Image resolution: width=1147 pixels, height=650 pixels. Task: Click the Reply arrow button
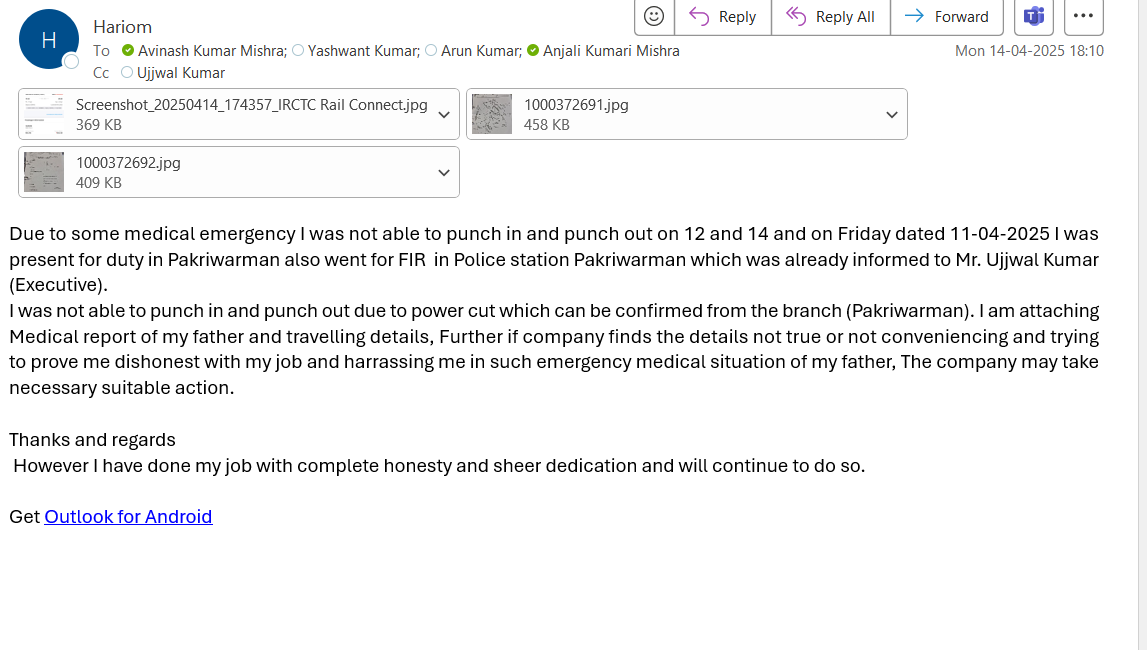click(722, 16)
